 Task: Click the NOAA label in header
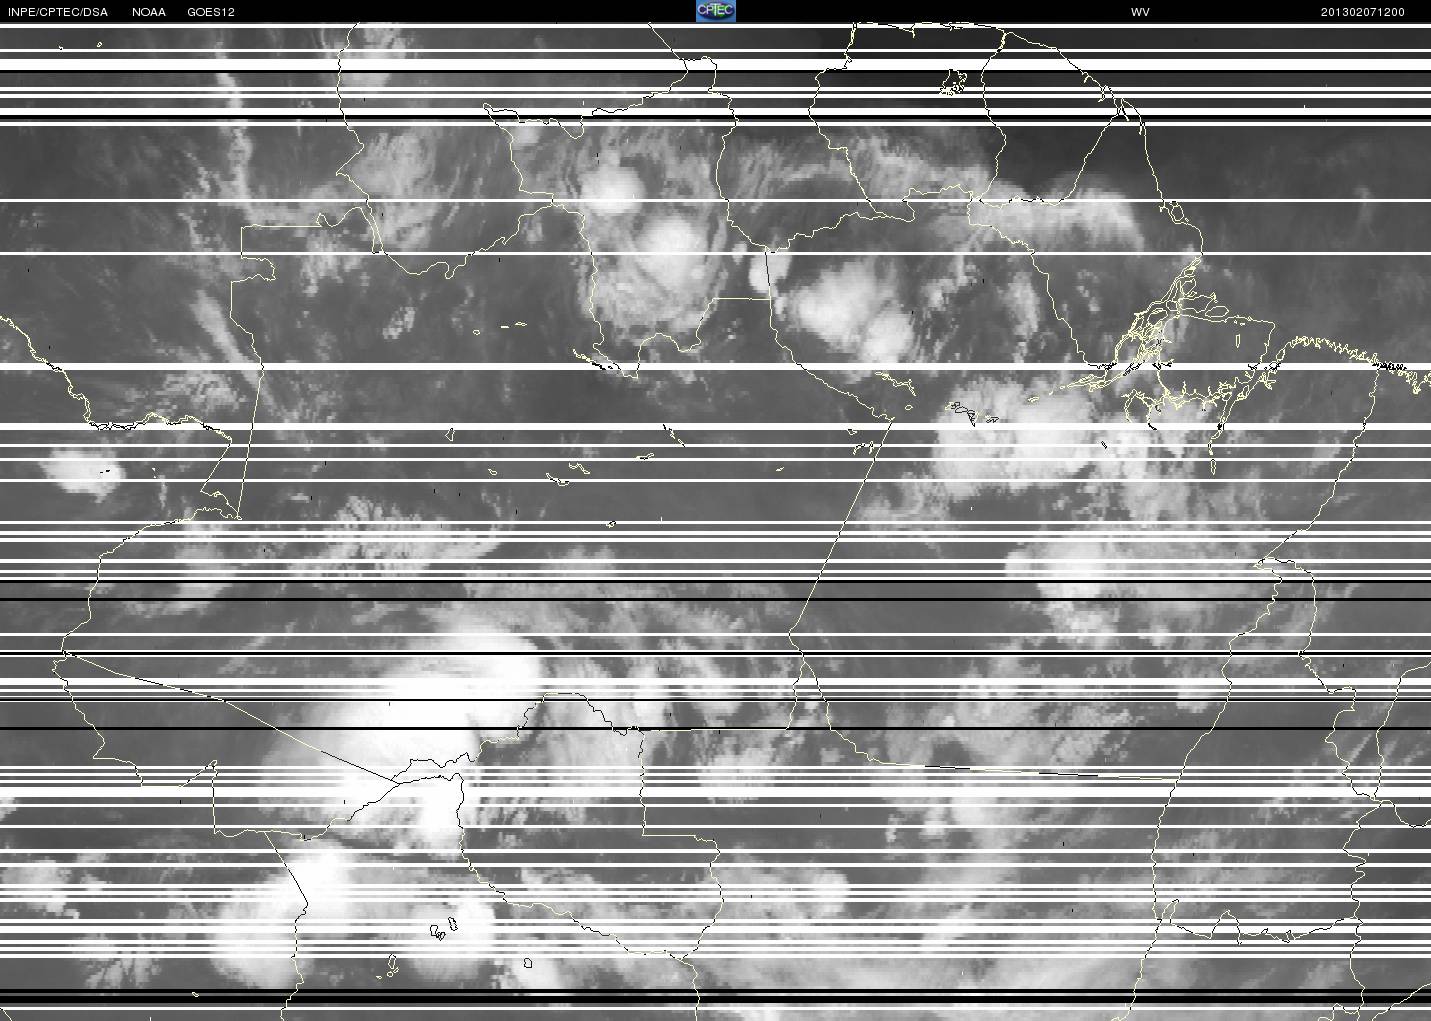pos(149,12)
